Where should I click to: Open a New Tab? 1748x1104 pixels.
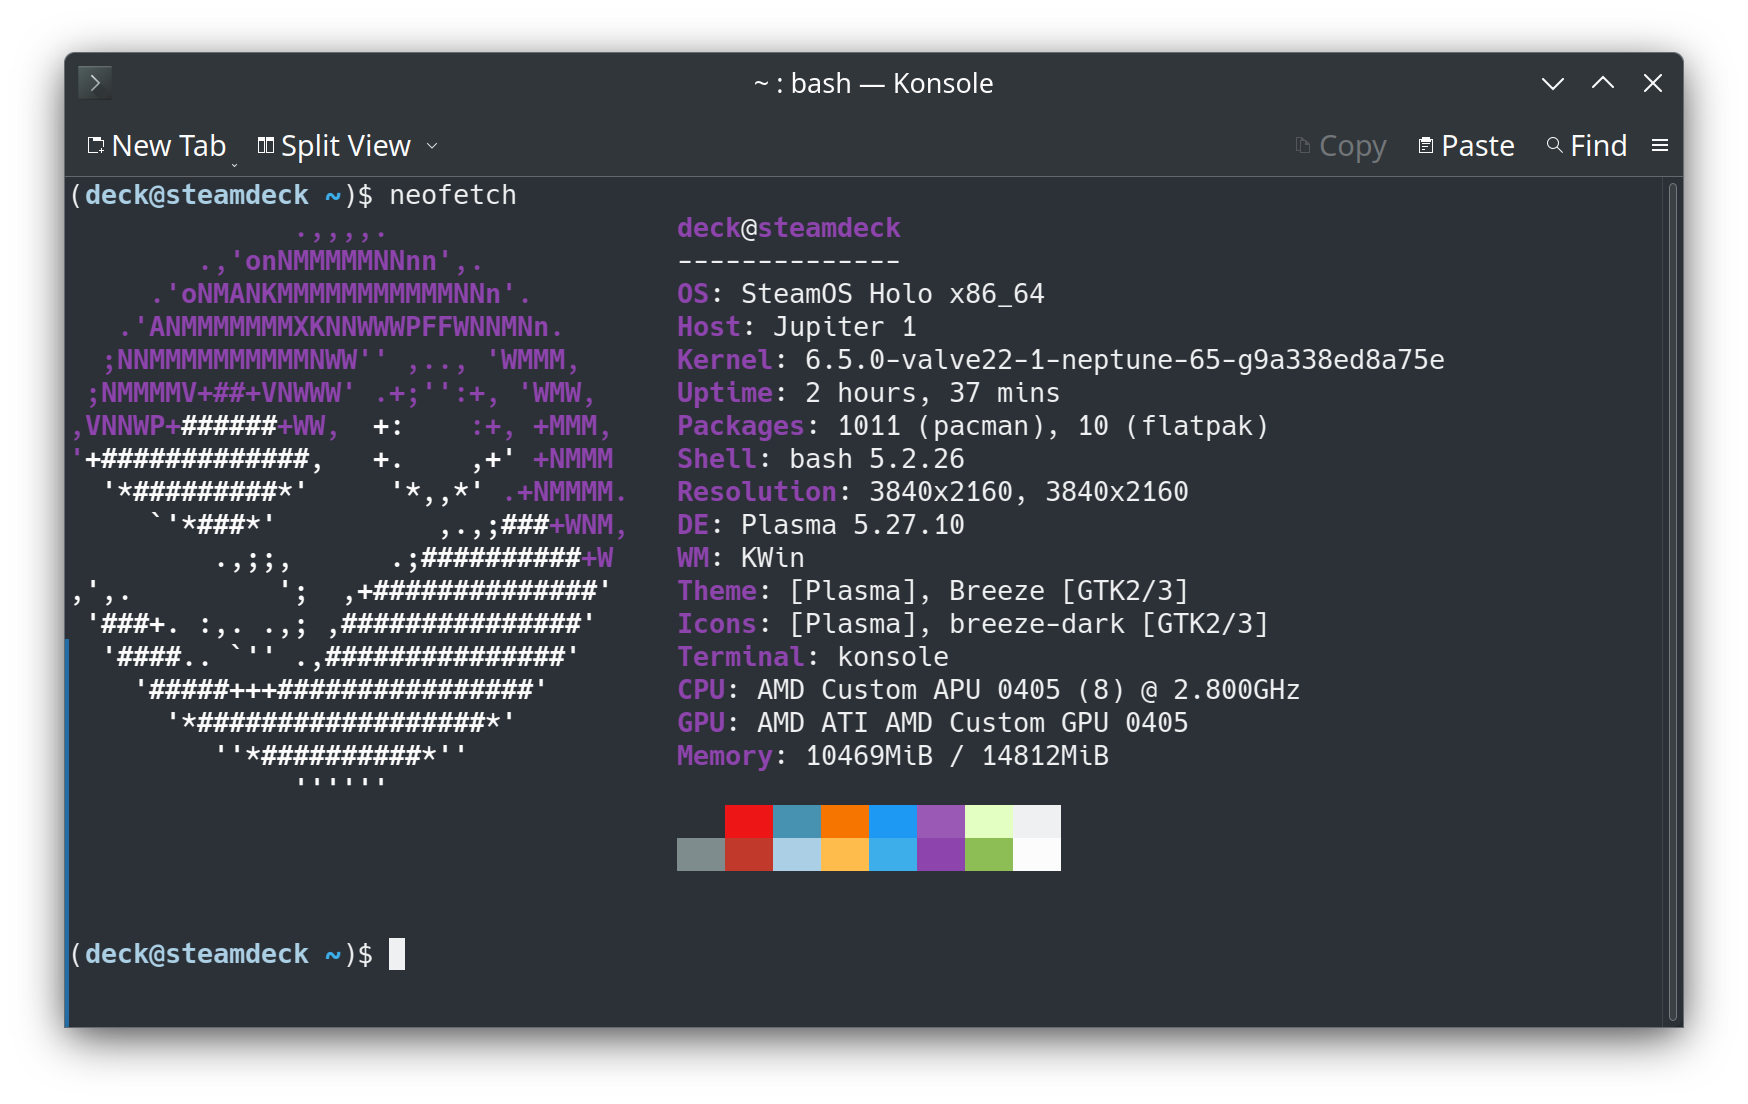click(157, 146)
